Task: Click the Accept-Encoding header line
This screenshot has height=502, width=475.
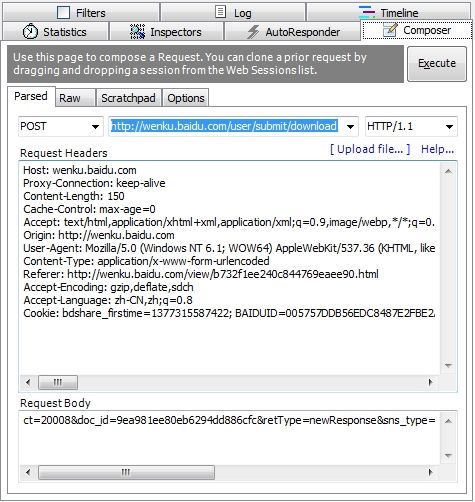Action: point(108,287)
